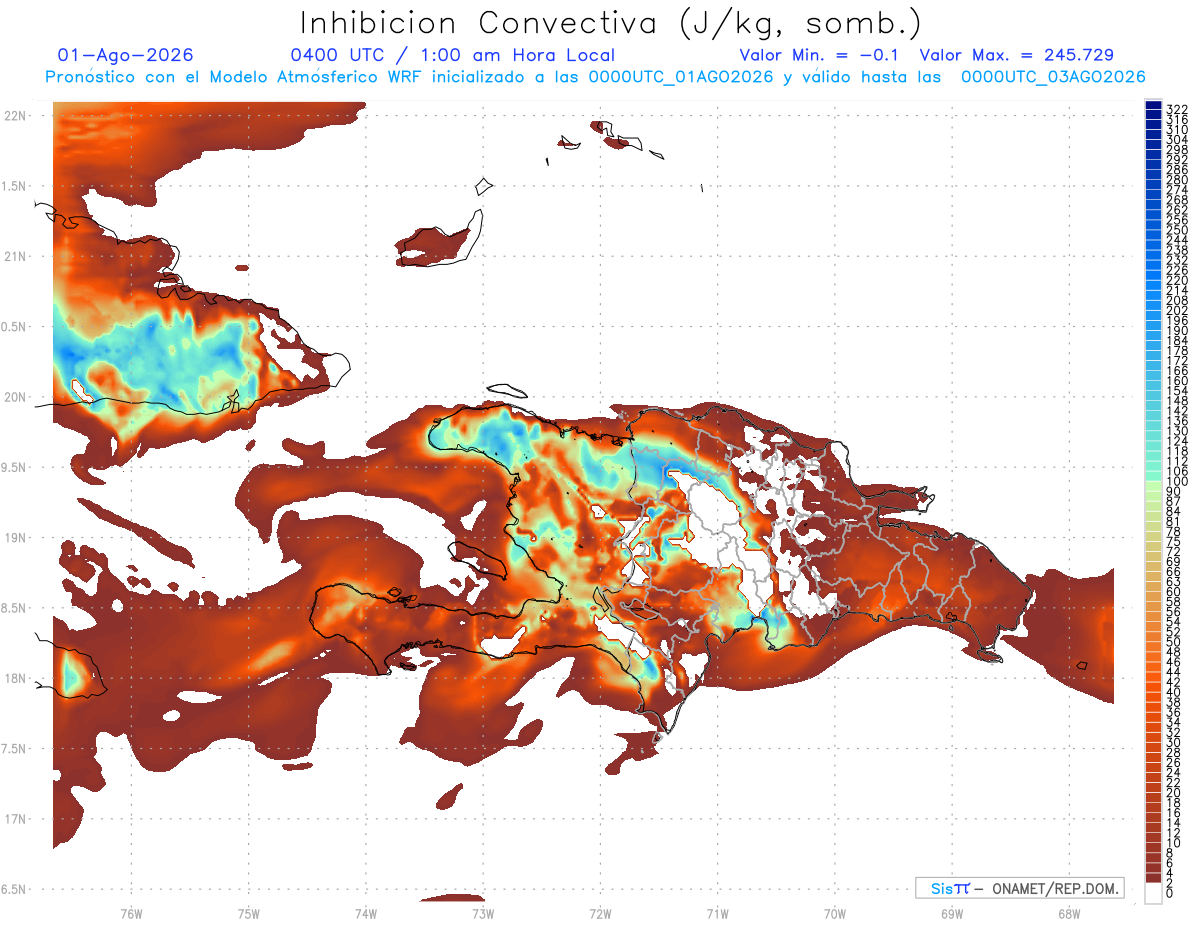Click the "73W" longitude label
Image resolution: width=1200 pixels, height=927 pixels.
point(483,913)
